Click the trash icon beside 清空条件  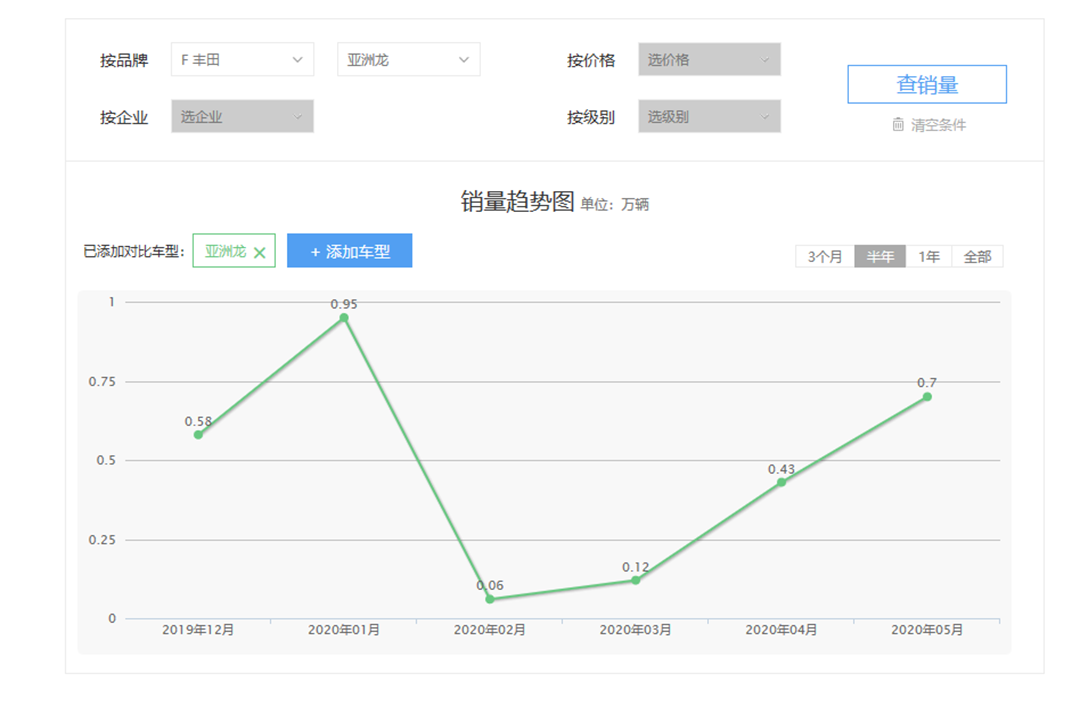click(x=898, y=125)
